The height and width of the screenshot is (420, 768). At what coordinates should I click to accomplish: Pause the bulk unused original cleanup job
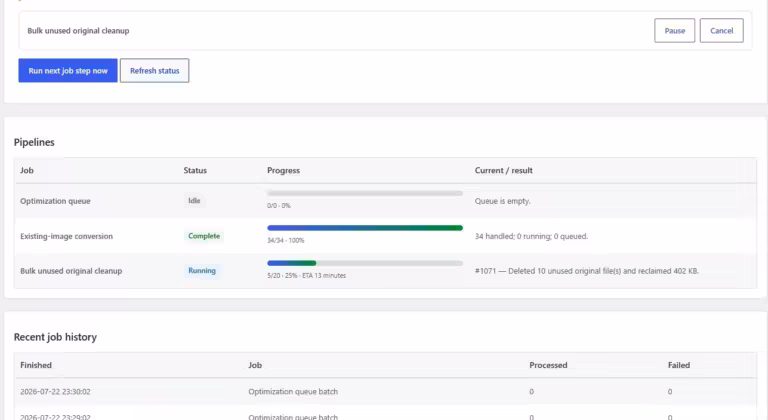[x=674, y=30]
